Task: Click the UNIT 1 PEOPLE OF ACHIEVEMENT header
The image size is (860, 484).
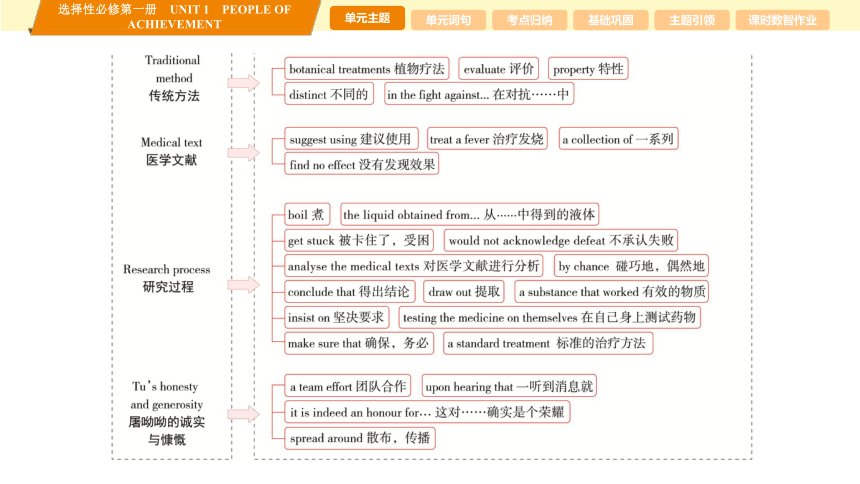Action: (174, 17)
